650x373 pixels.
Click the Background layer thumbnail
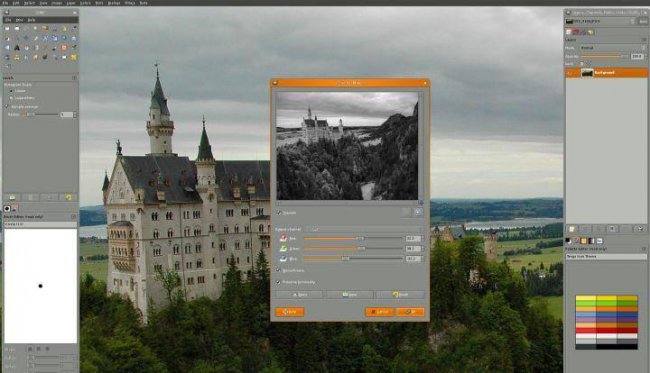pyautogui.click(x=587, y=73)
